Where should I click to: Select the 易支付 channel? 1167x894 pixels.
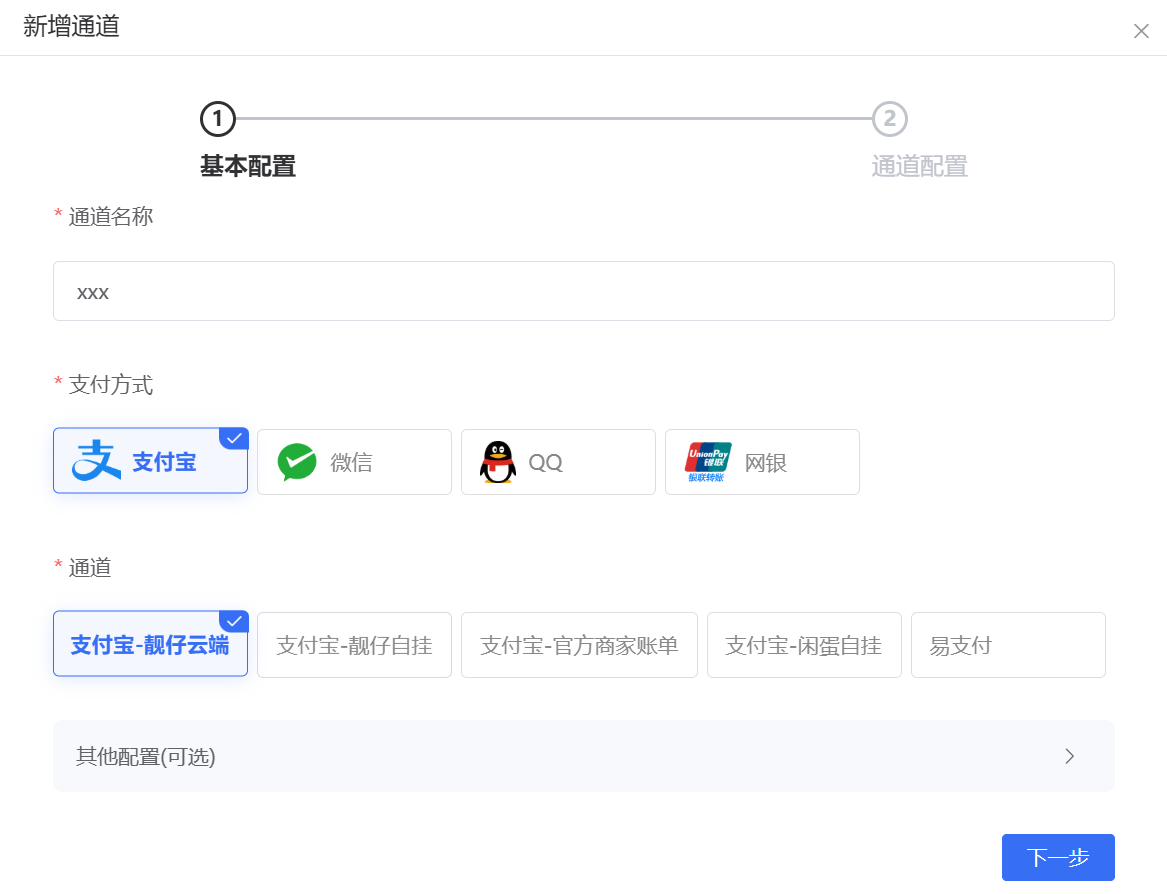[x=1008, y=645]
